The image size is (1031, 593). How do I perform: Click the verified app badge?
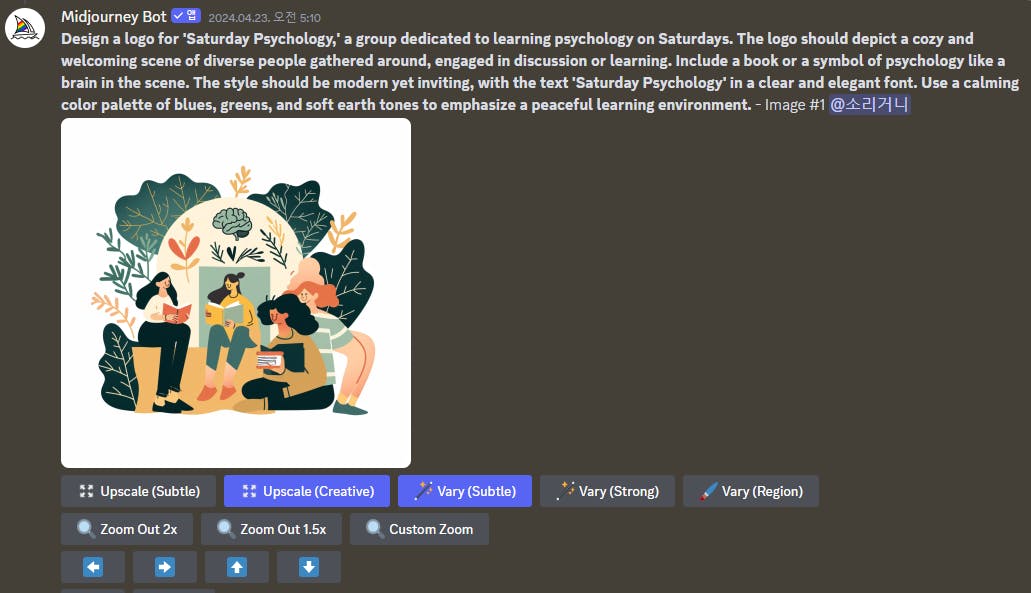tap(184, 16)
